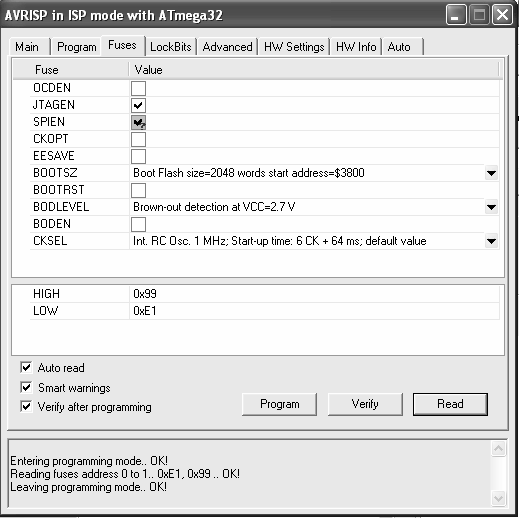Go to the Advanced tab

[227, 47]
